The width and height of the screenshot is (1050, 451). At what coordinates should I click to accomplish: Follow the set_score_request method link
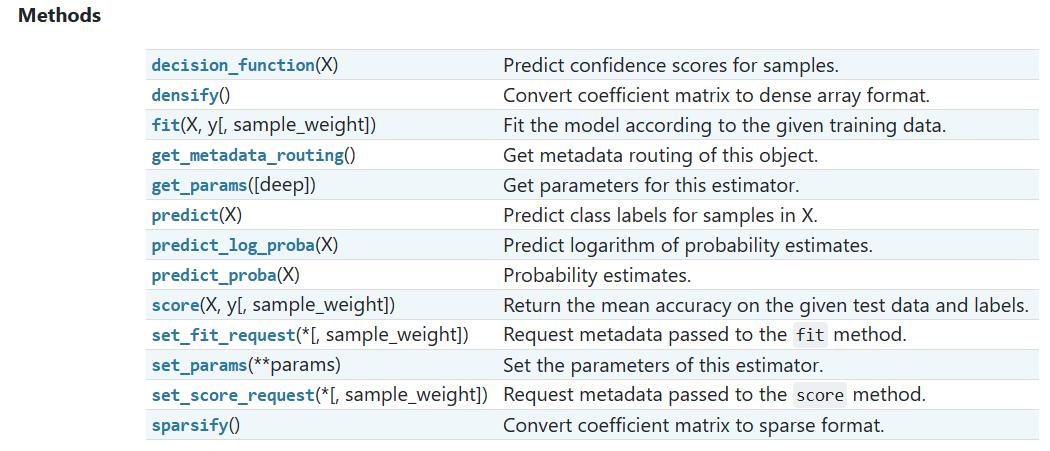233,395
